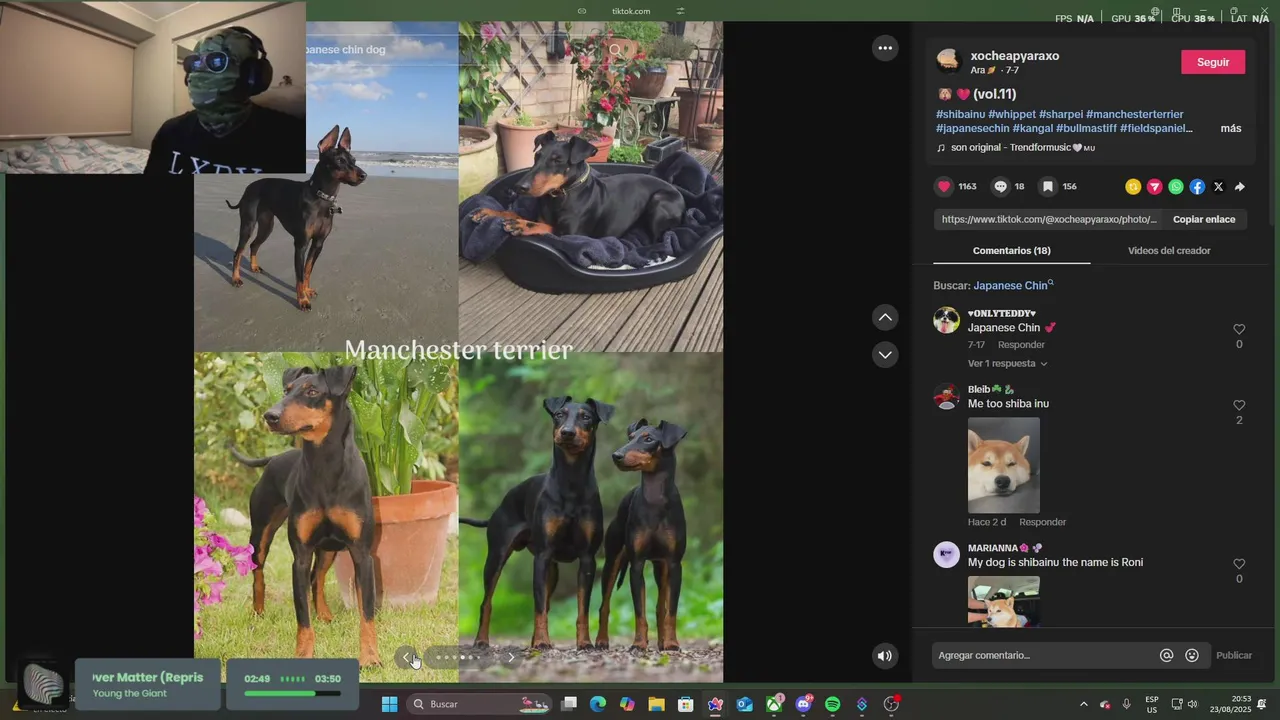
Task: Reply to ONLYTEDDY's comment via Responder
Action: coord(1021,344)
